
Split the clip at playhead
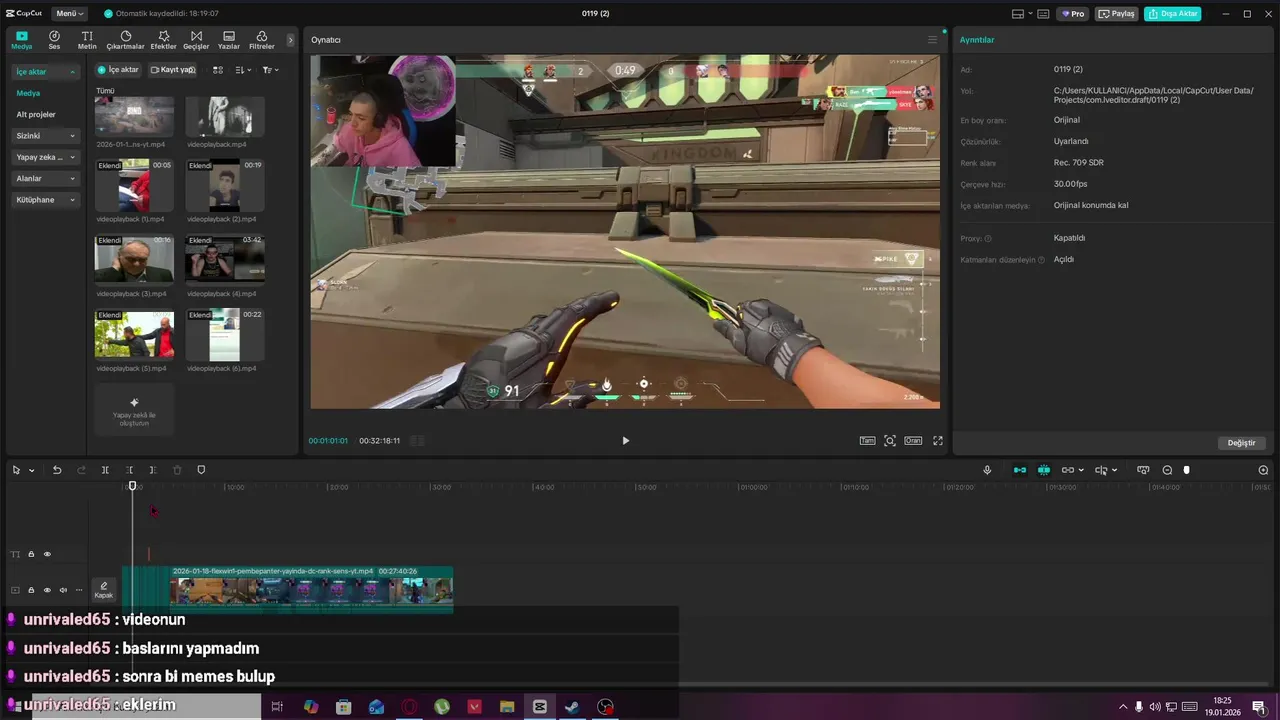[105, 470]
